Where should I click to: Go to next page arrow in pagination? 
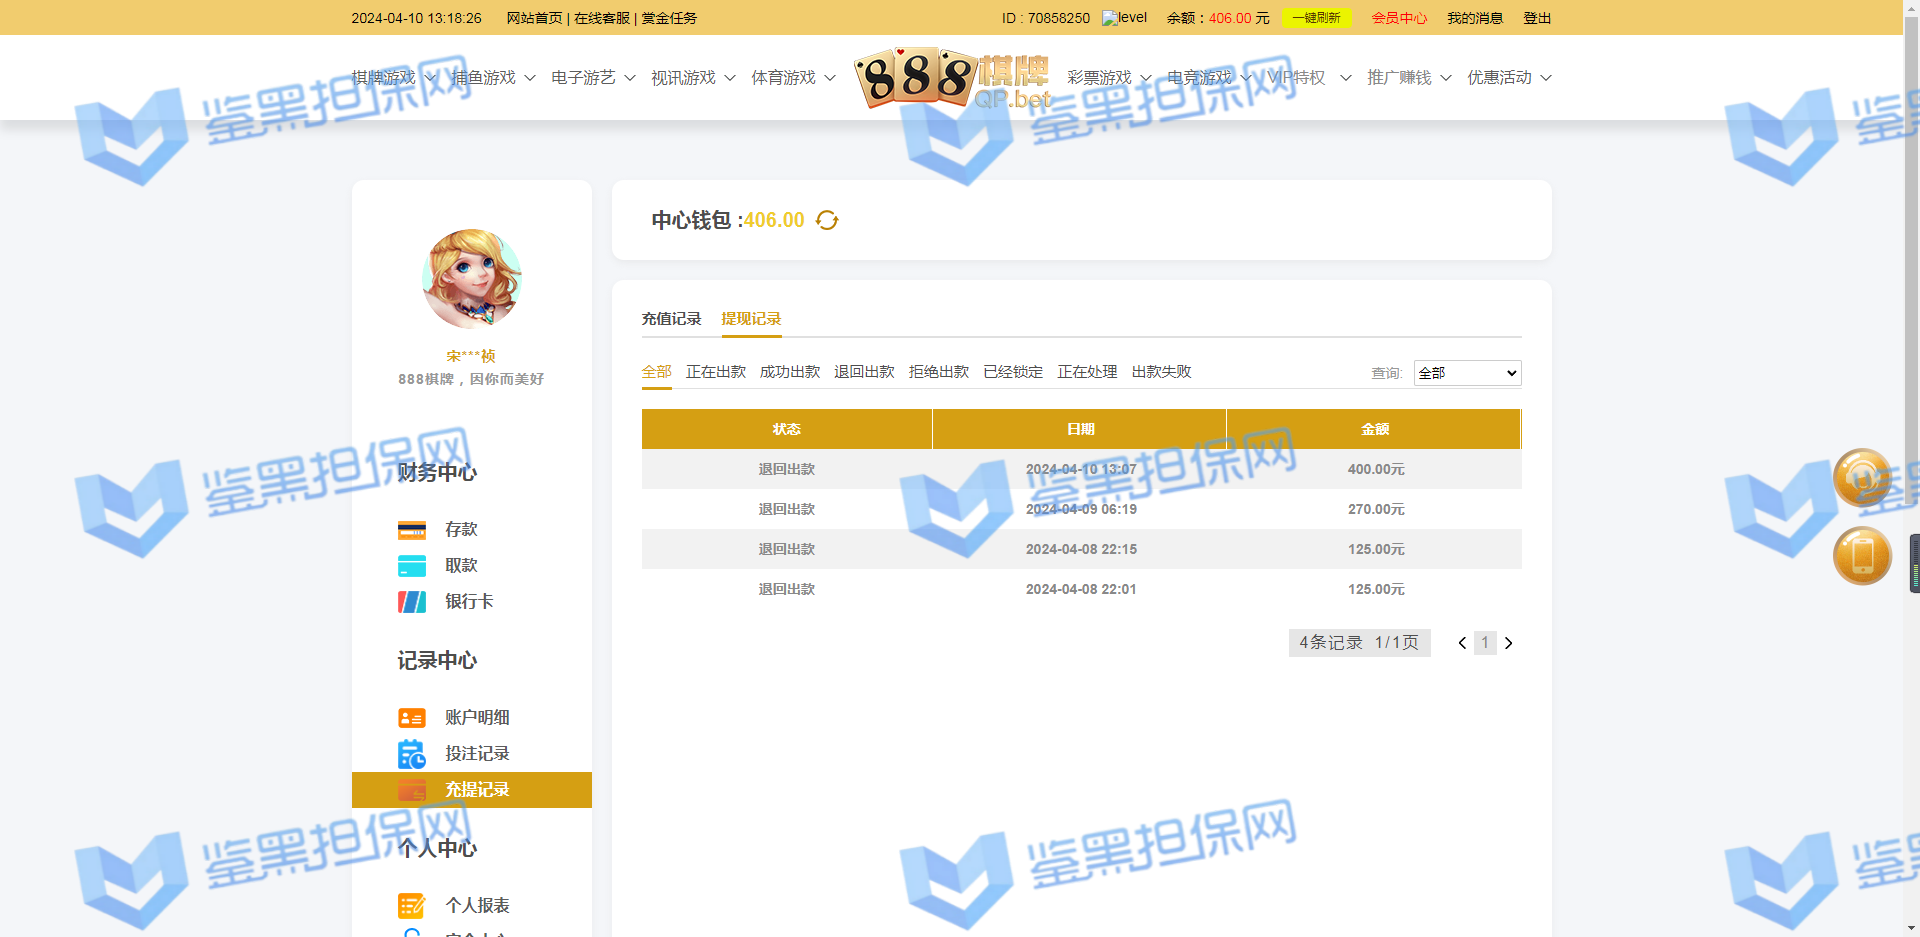1509,643
